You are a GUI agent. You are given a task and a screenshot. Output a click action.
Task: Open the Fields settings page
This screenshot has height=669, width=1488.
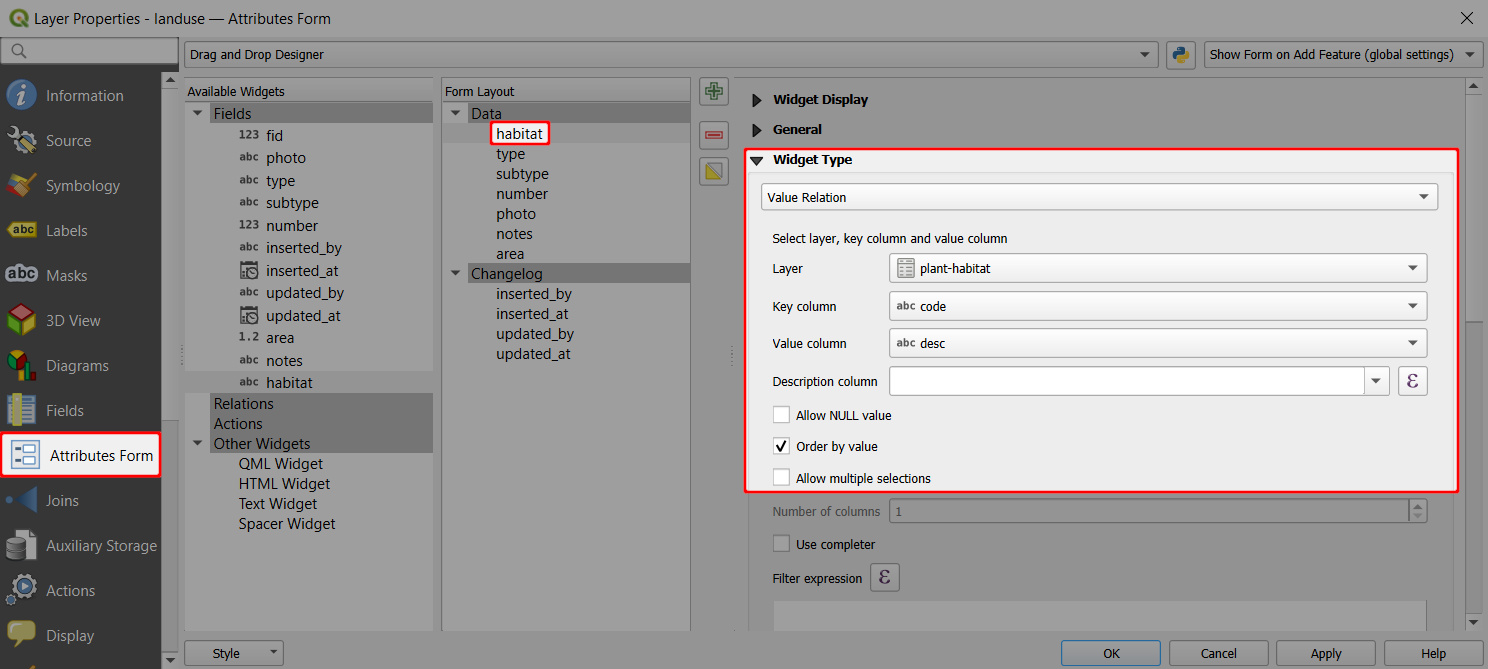click(x=80, y=411)
